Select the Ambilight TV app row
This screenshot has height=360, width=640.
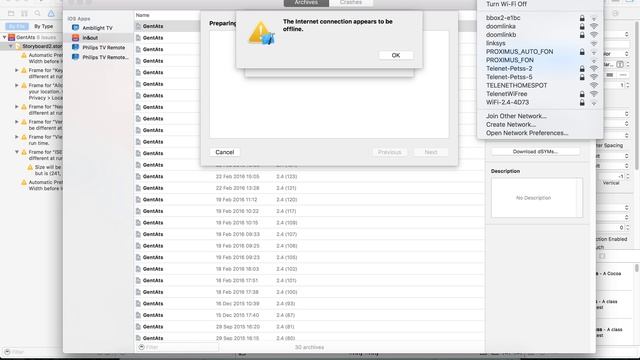pyautogui.click(x=99, y=28)
